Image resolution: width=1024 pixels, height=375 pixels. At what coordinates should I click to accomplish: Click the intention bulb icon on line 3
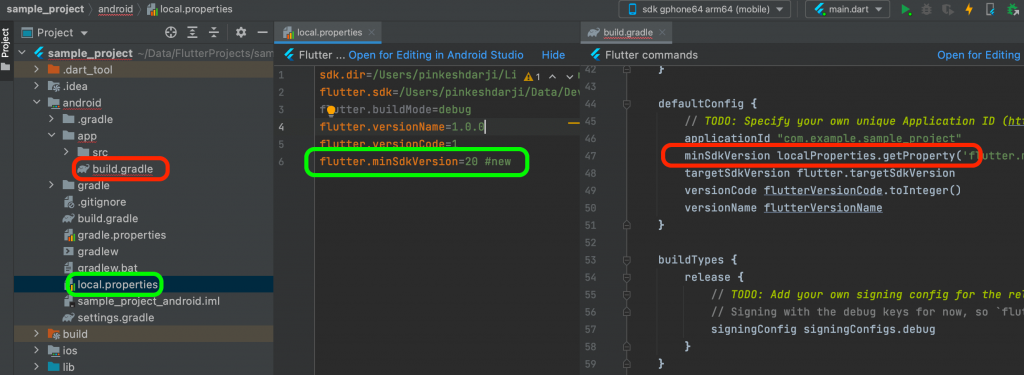click(331, 110)
